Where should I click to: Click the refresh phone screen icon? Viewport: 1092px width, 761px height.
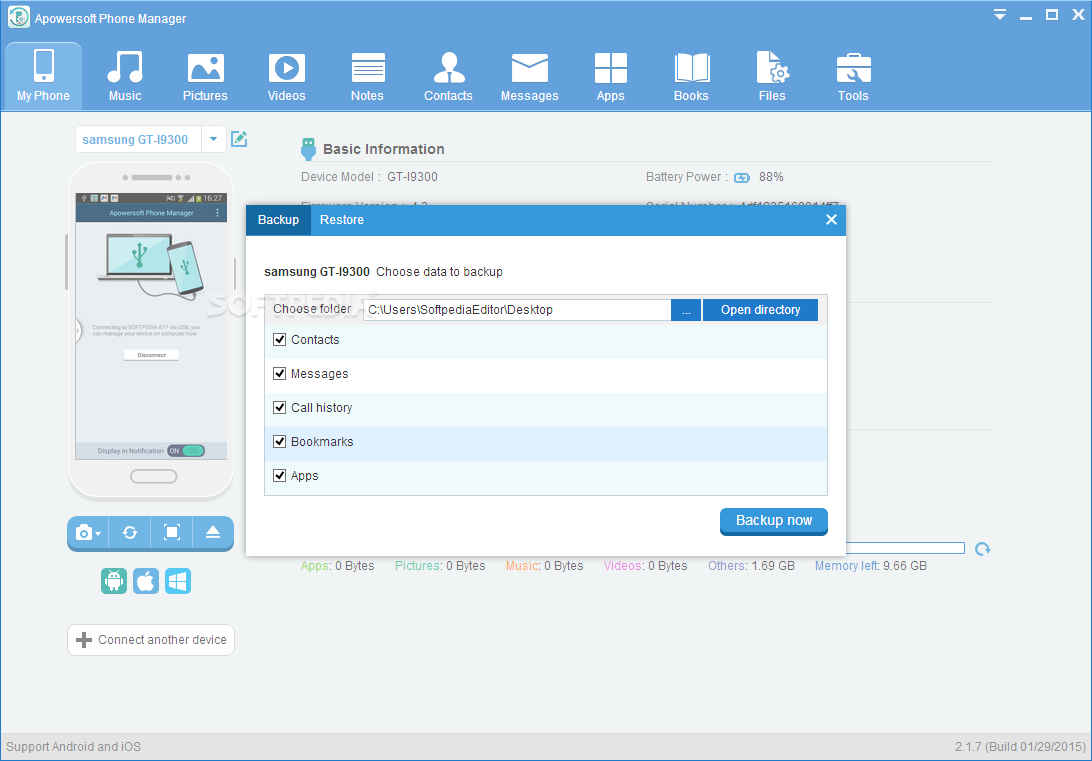[130, 533]
